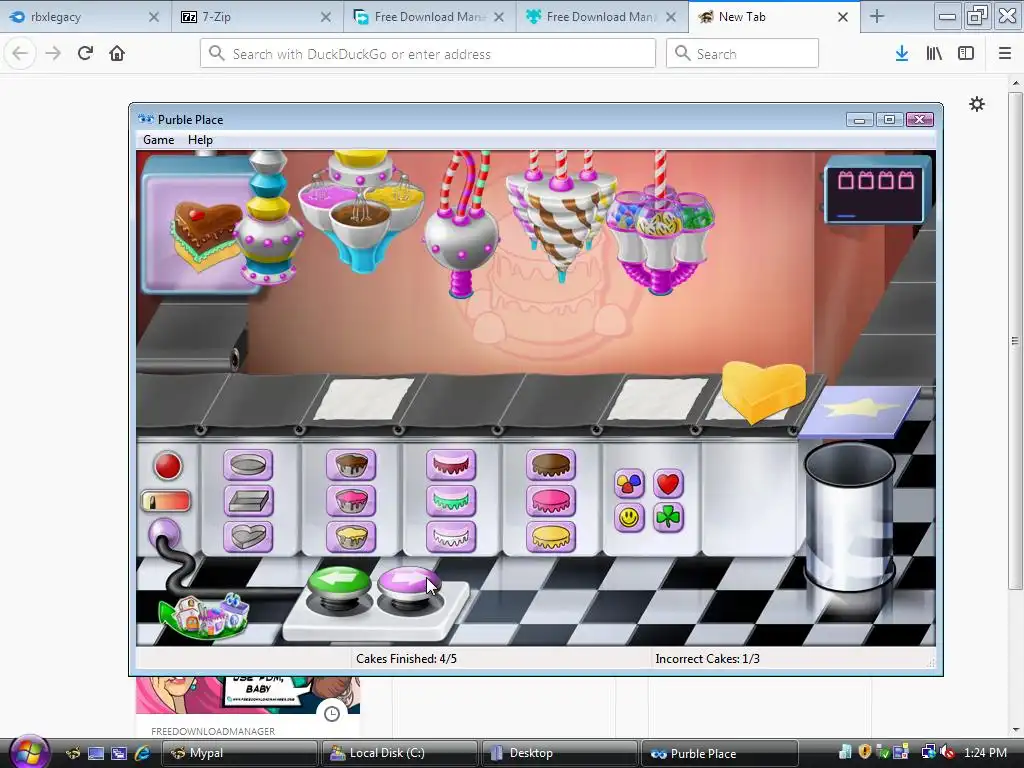Open Local Disk (C:) taskbar button
The height and width of the screenshot is (768, 1024).
coord(399,753)
